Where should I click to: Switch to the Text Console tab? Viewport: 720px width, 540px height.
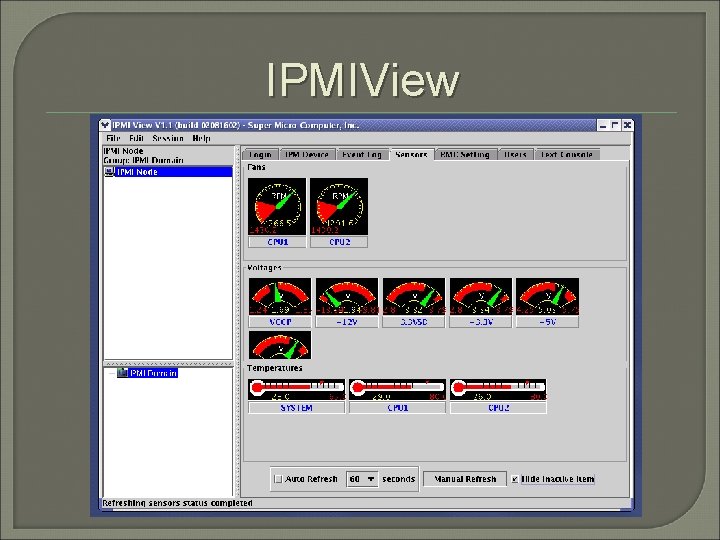(567, 155)
